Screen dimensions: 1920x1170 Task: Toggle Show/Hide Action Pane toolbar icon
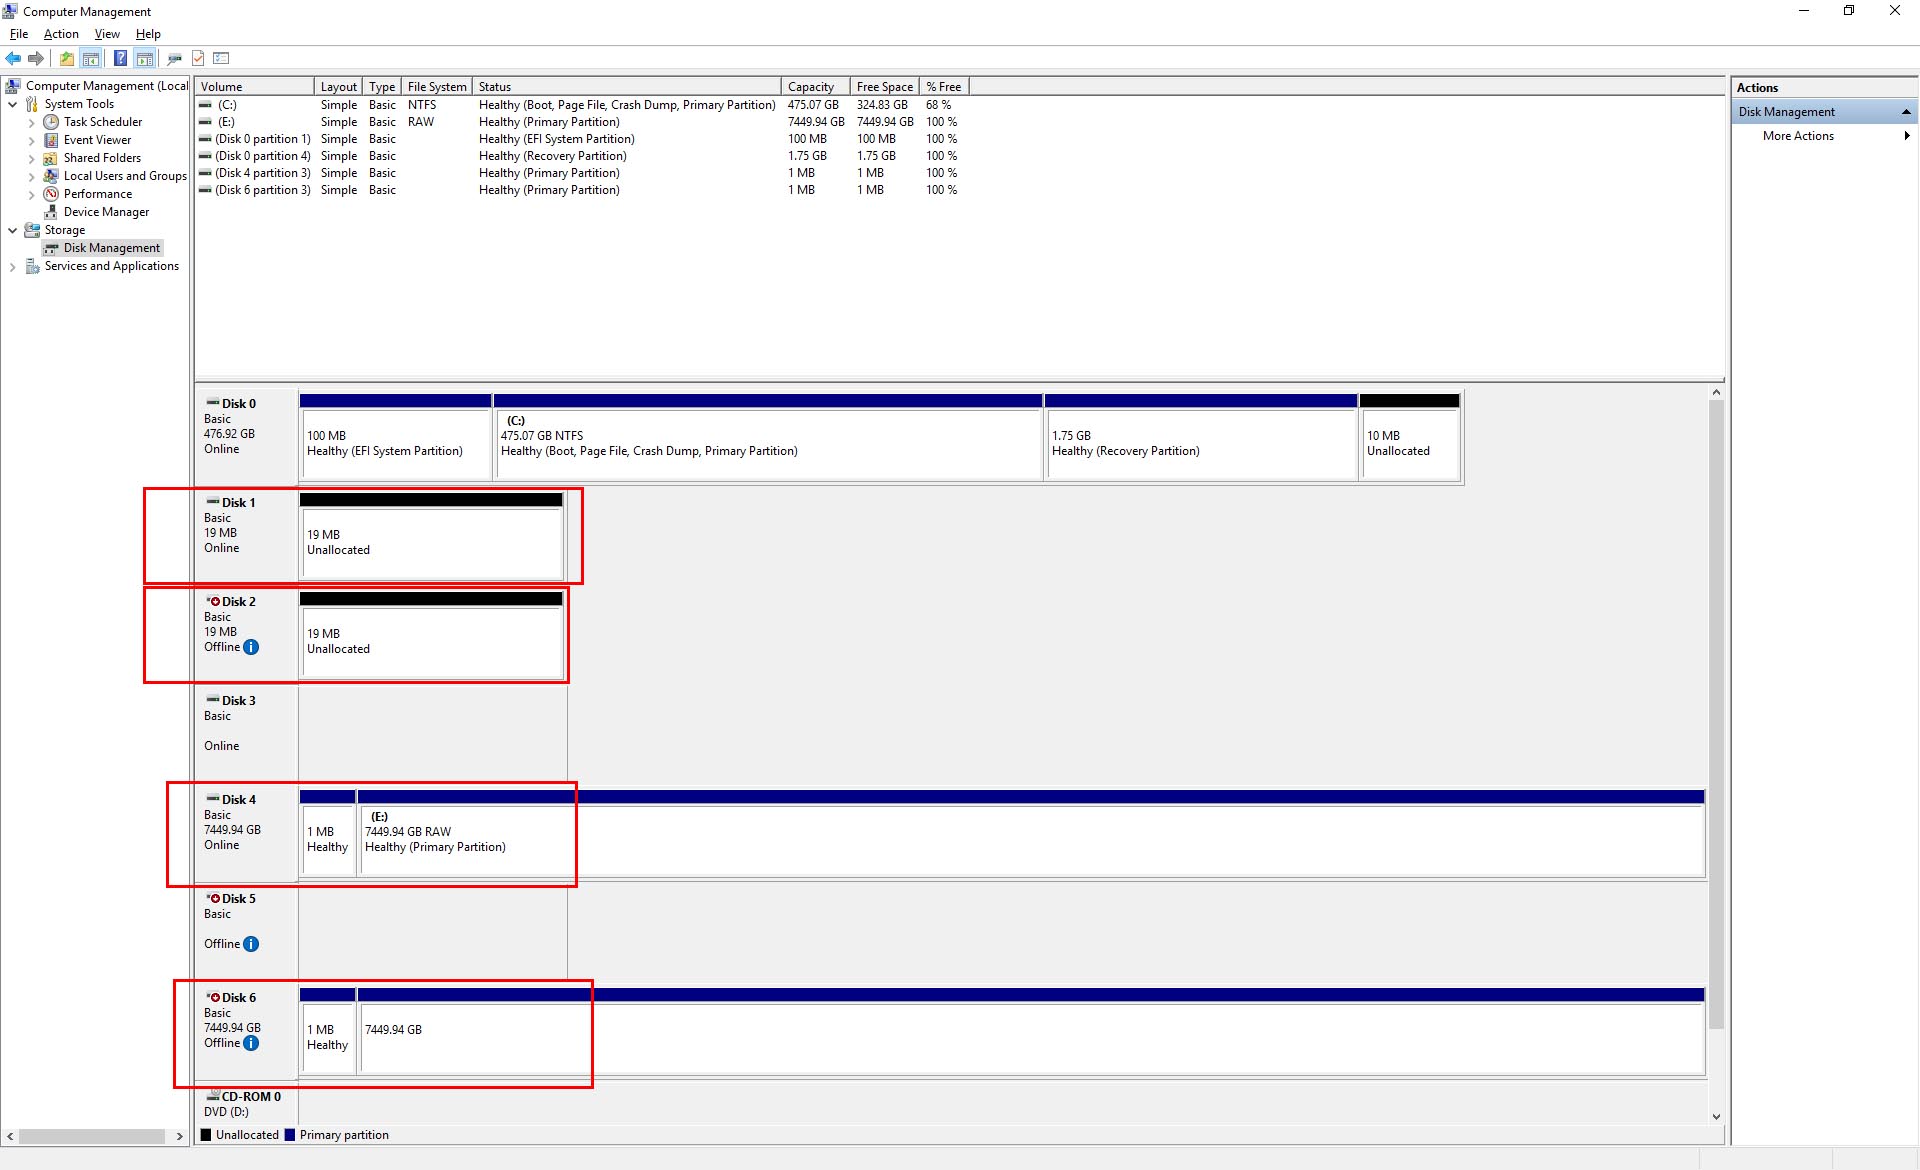[145, 58]
